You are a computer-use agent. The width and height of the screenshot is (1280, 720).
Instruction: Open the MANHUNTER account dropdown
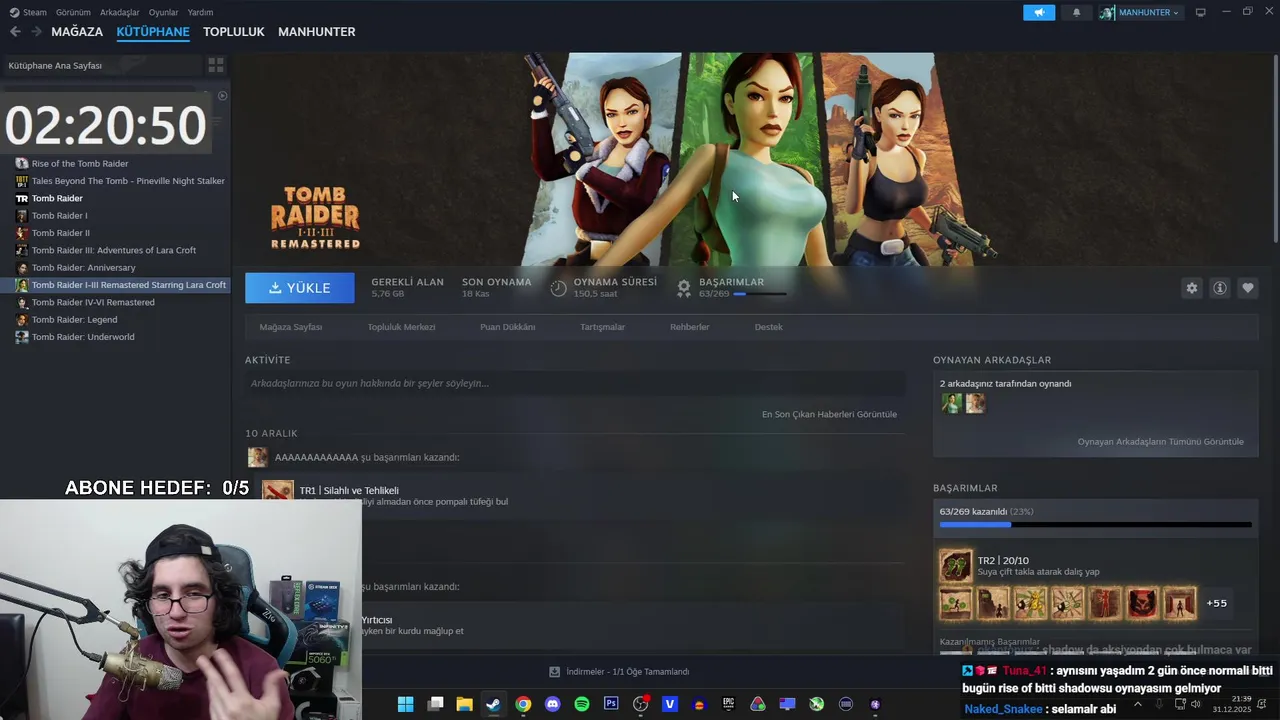click(1140, 12)
